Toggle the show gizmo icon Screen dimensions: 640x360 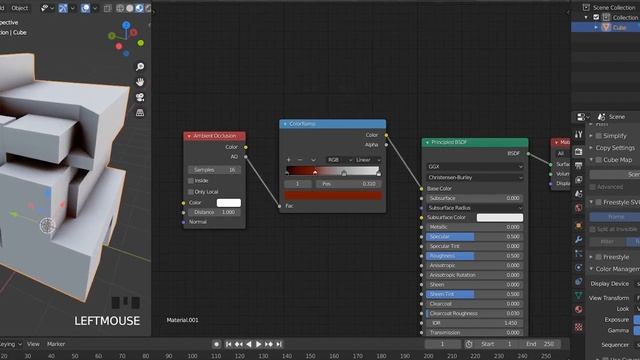tap(63, 8)
